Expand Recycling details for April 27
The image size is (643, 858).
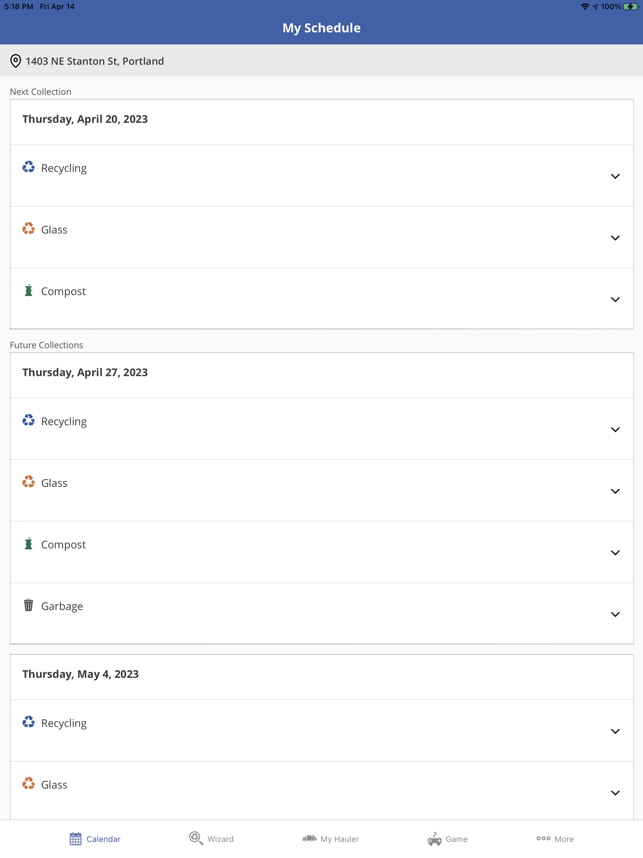click(615, 429)
